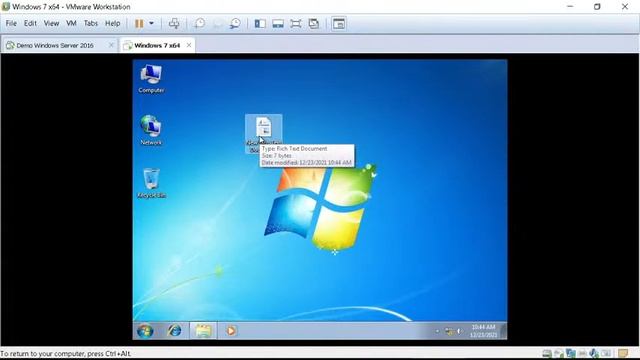Open the power options dropdown arrow

click(151, 24)
